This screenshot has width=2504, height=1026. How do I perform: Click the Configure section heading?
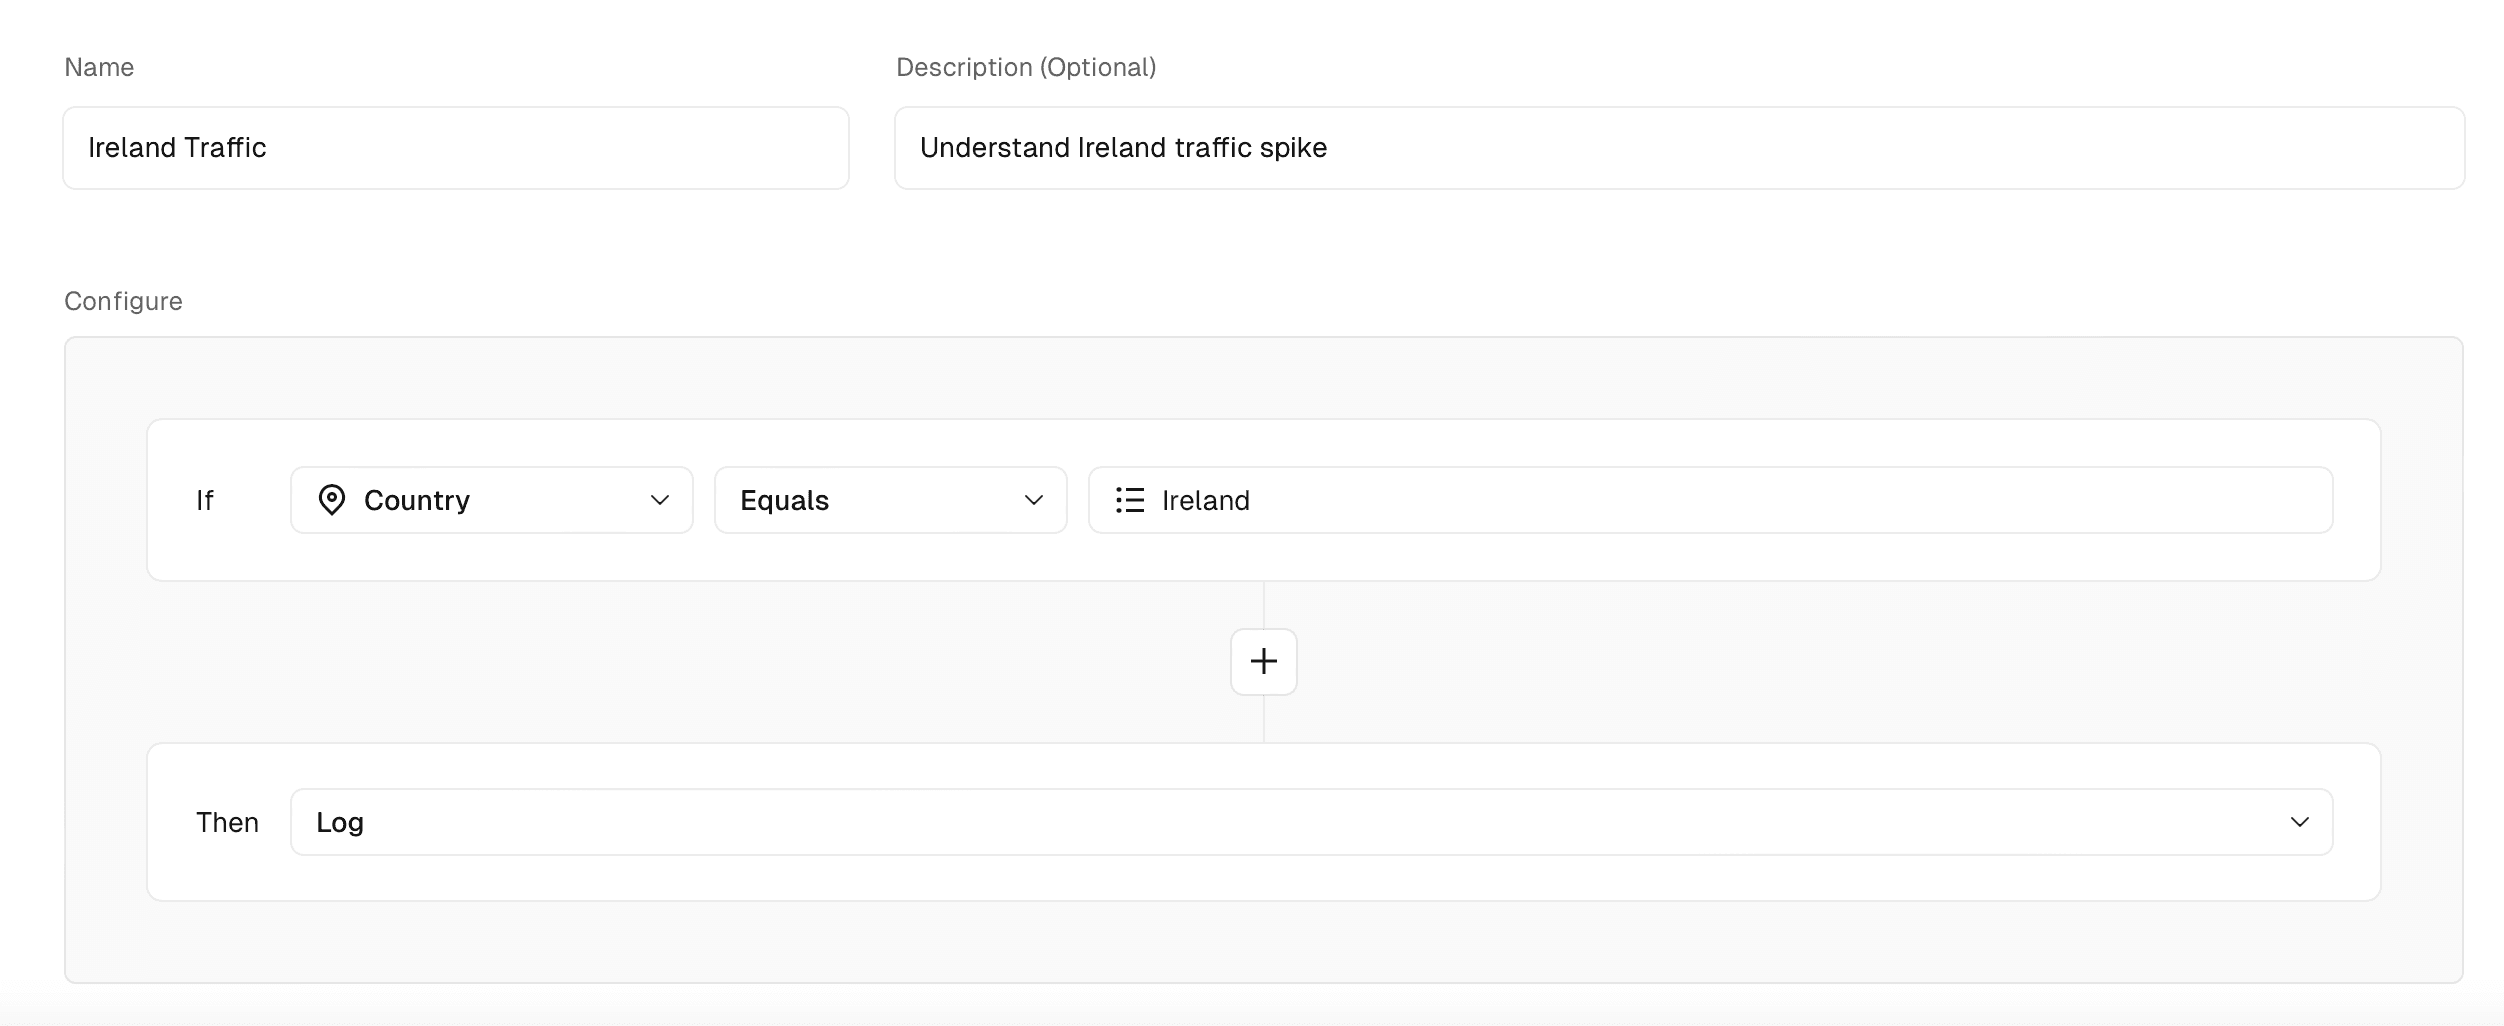pos(123,301)
